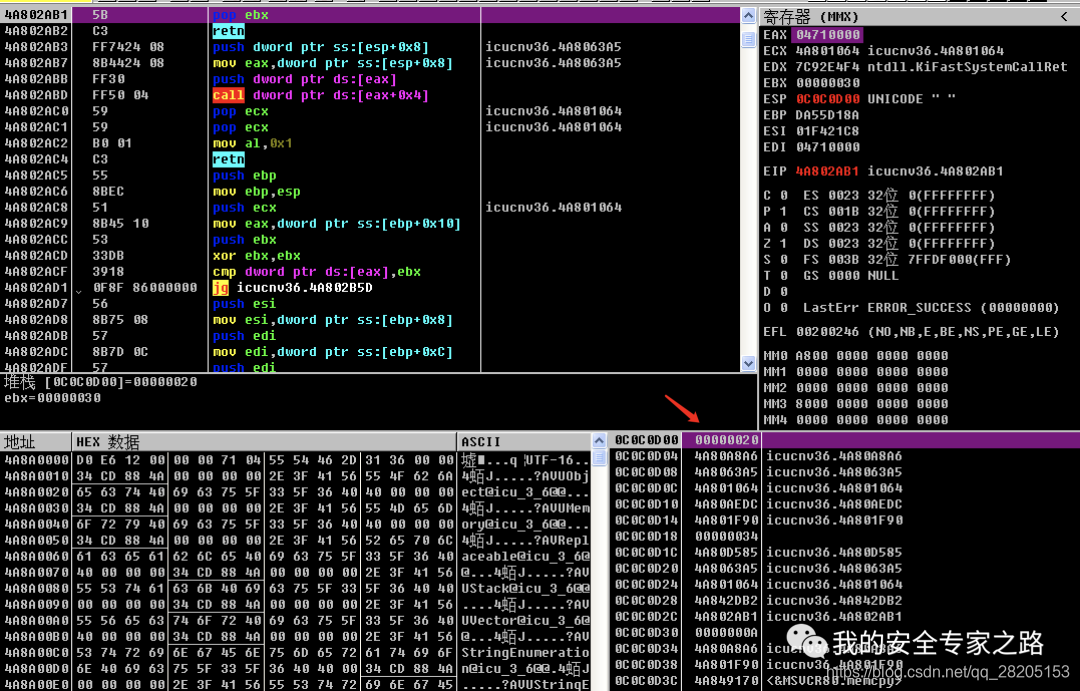Click the EFL value 00200246
The image size is (1080, 691).
tap(828, 331)
